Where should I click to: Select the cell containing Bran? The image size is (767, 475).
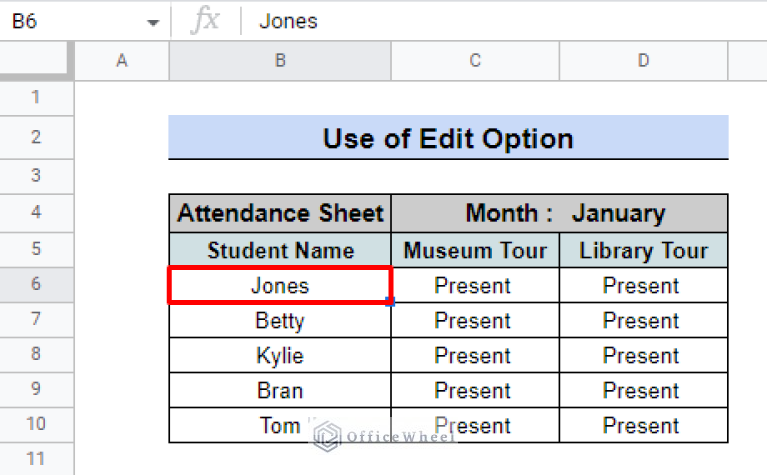click(280, 390)
